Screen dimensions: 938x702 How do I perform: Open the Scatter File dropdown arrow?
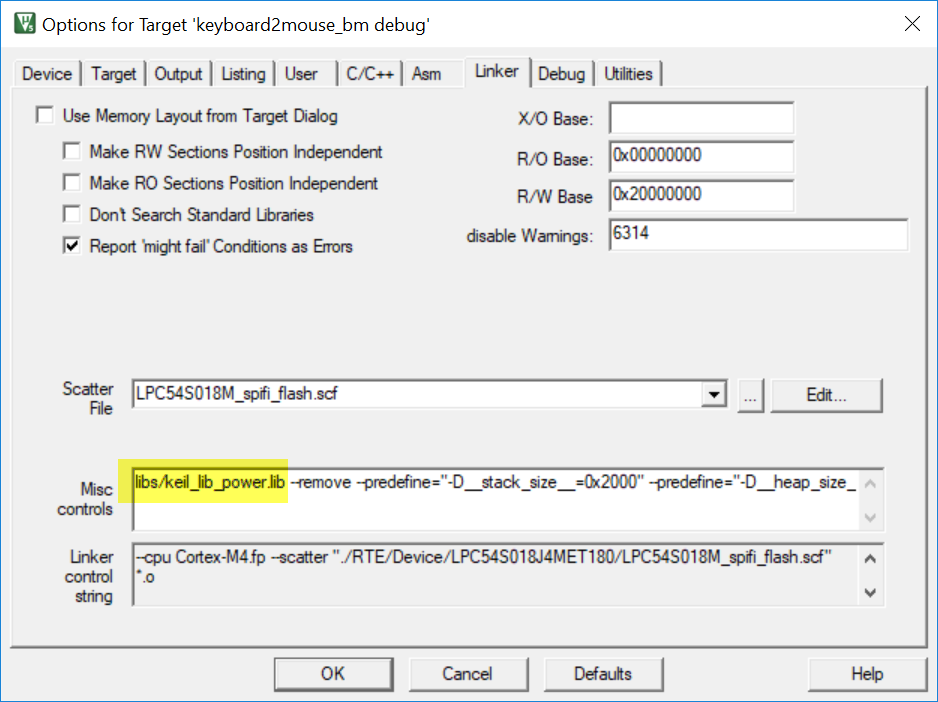pos(714,394)
